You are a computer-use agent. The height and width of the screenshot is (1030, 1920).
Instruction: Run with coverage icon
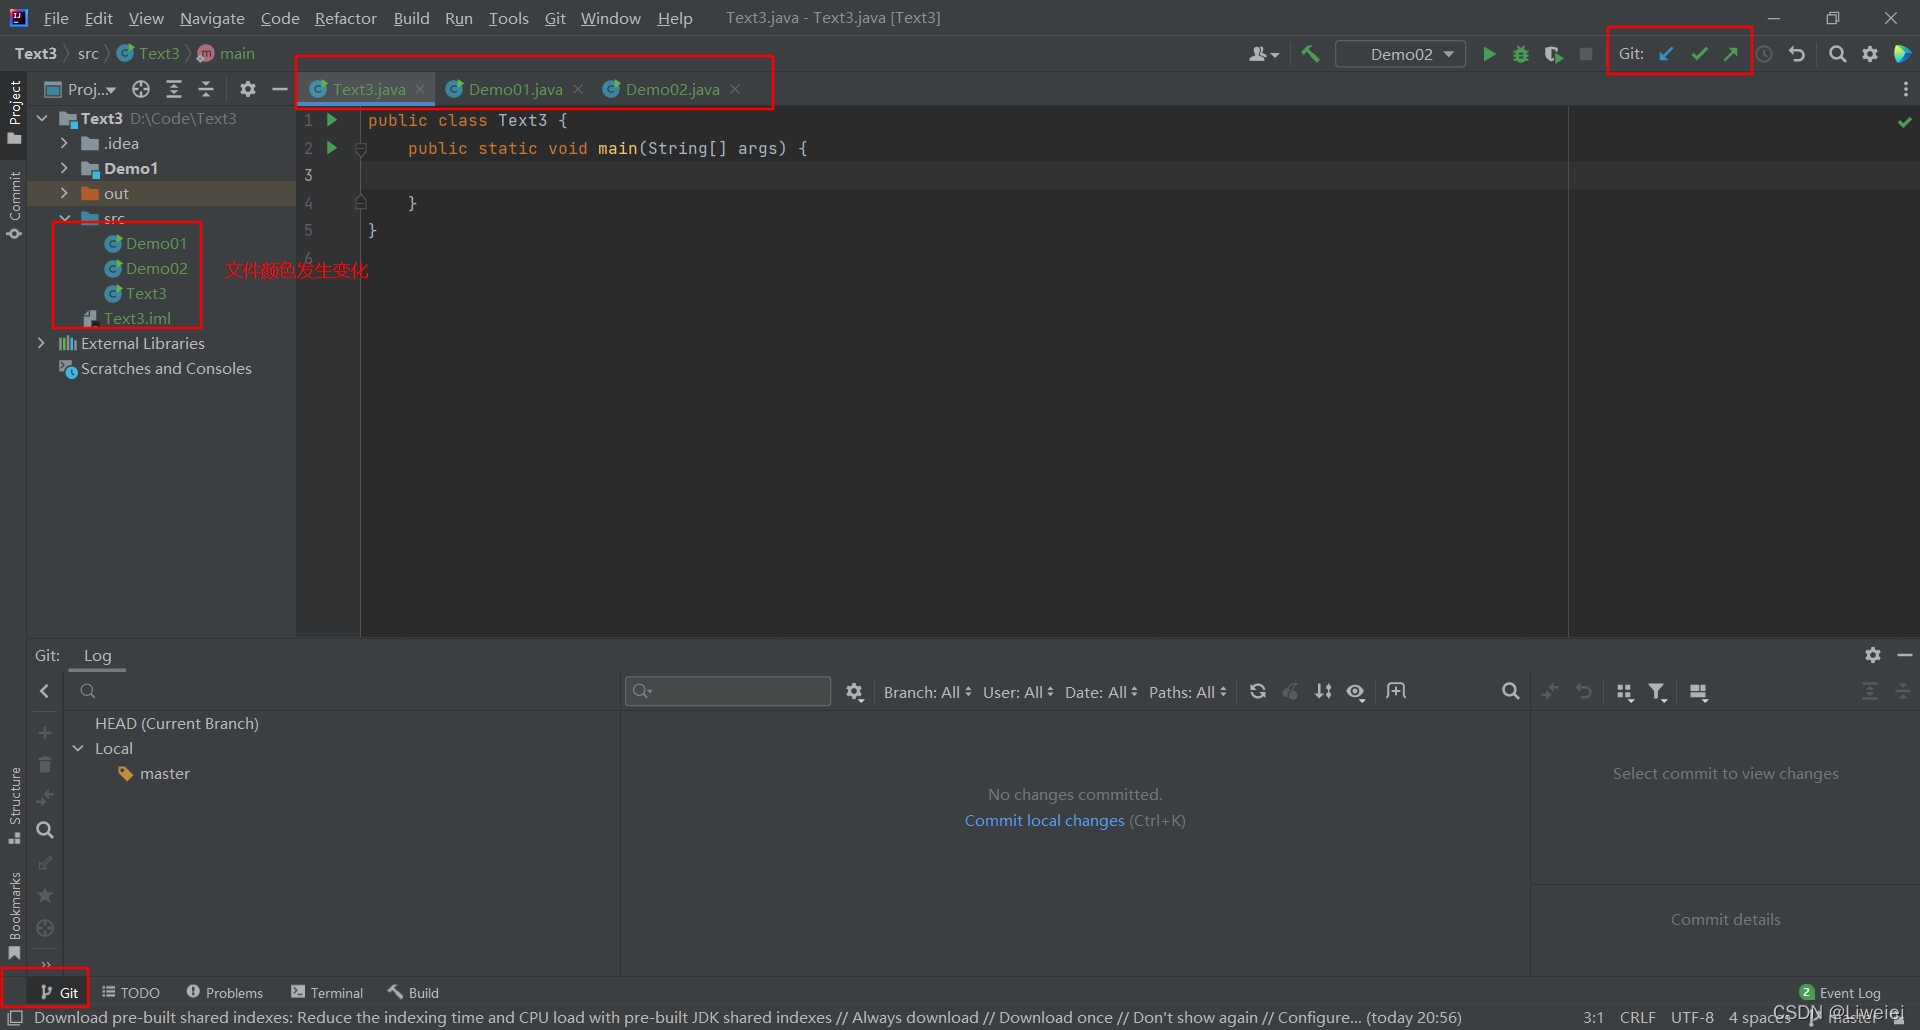[1553, 54]
